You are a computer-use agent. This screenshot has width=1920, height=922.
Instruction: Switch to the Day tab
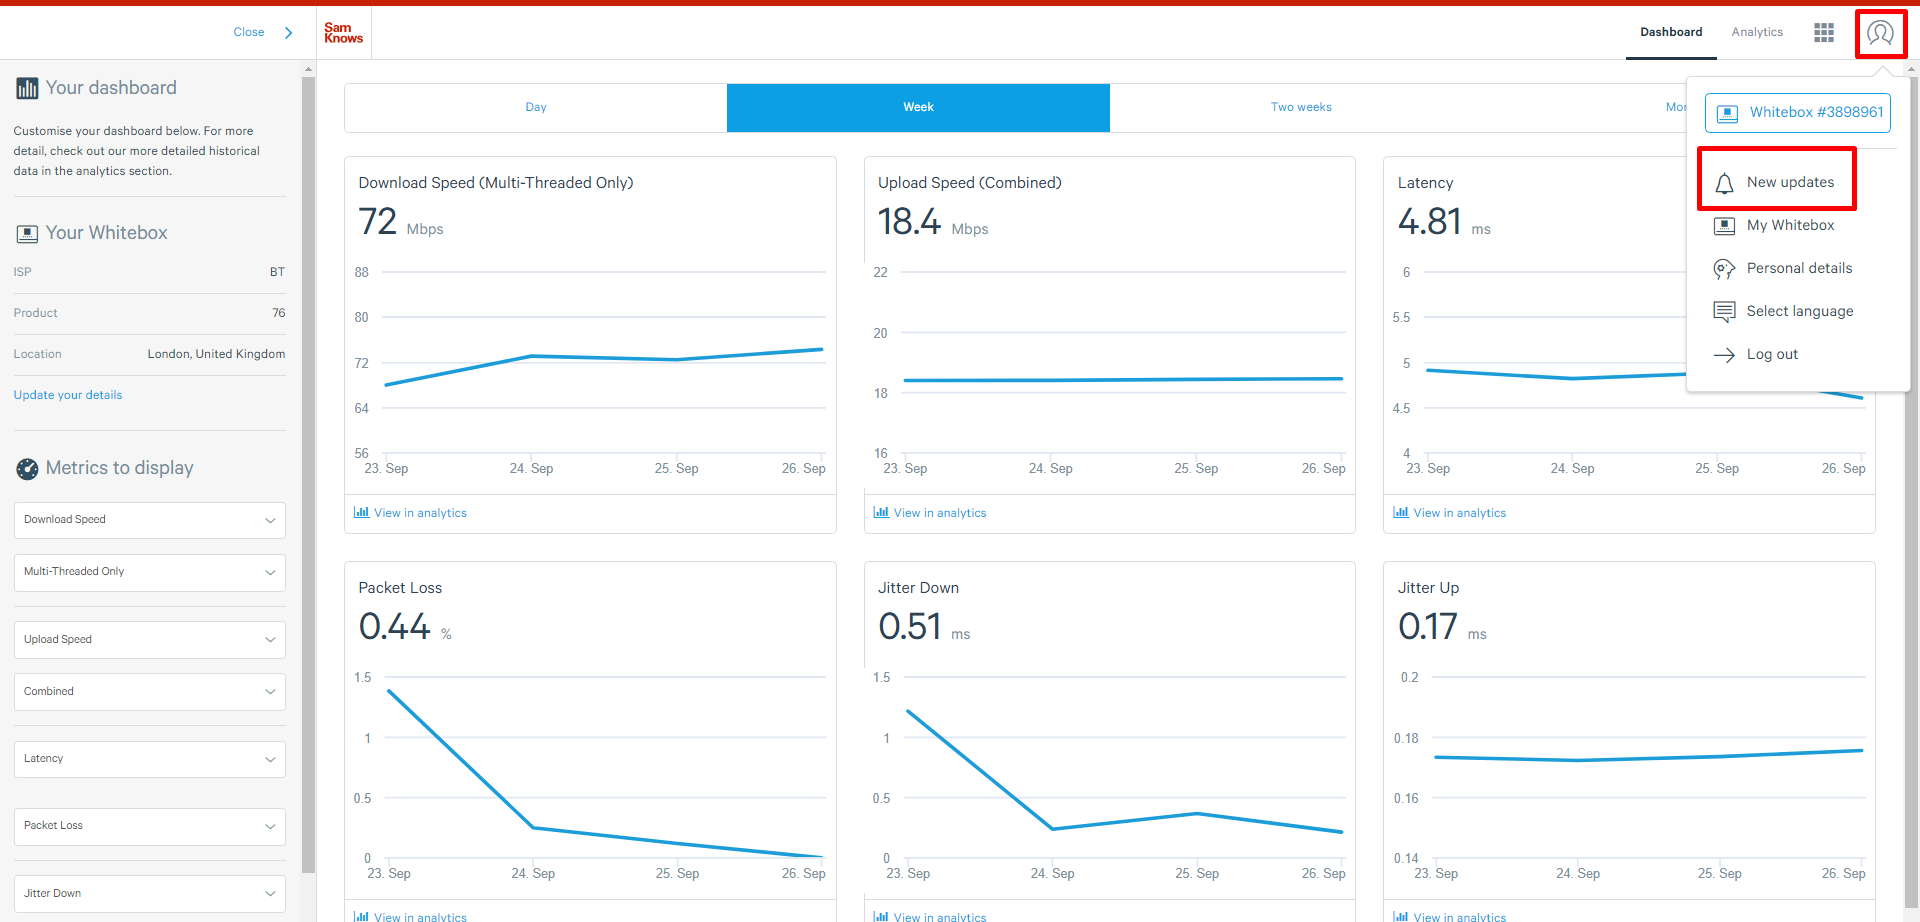[536, 108]
